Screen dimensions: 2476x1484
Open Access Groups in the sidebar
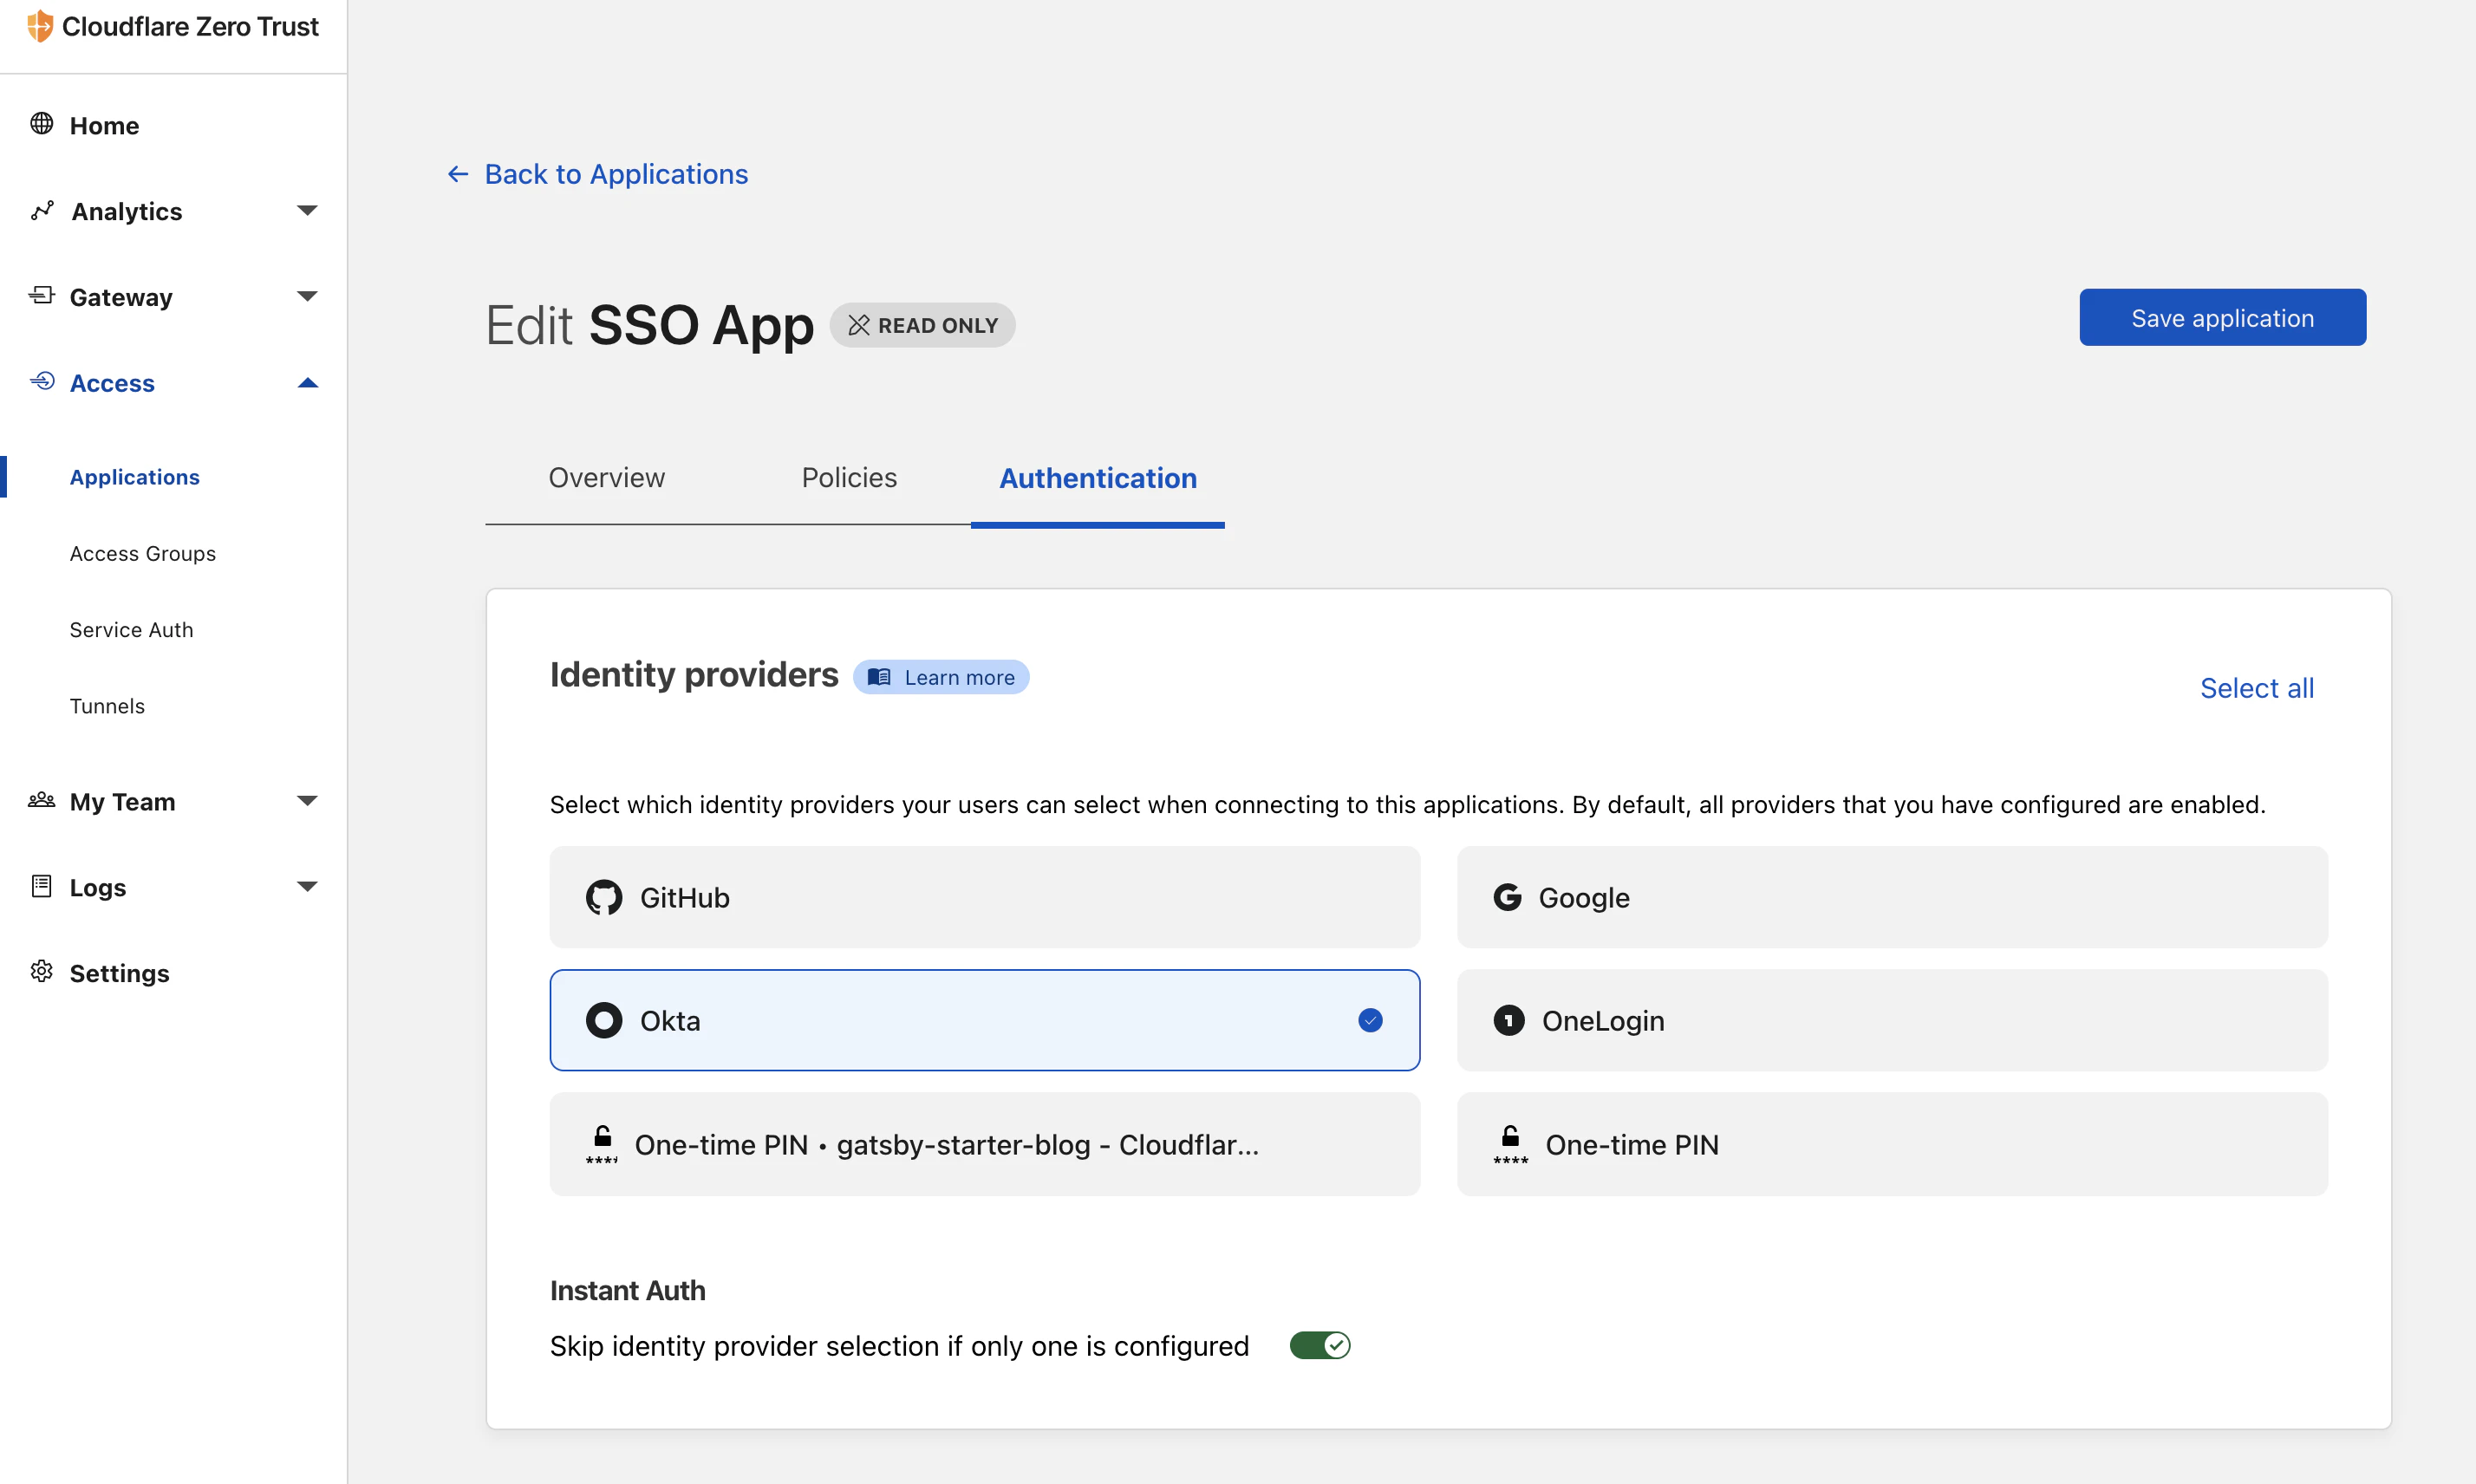tap(143, 553)
